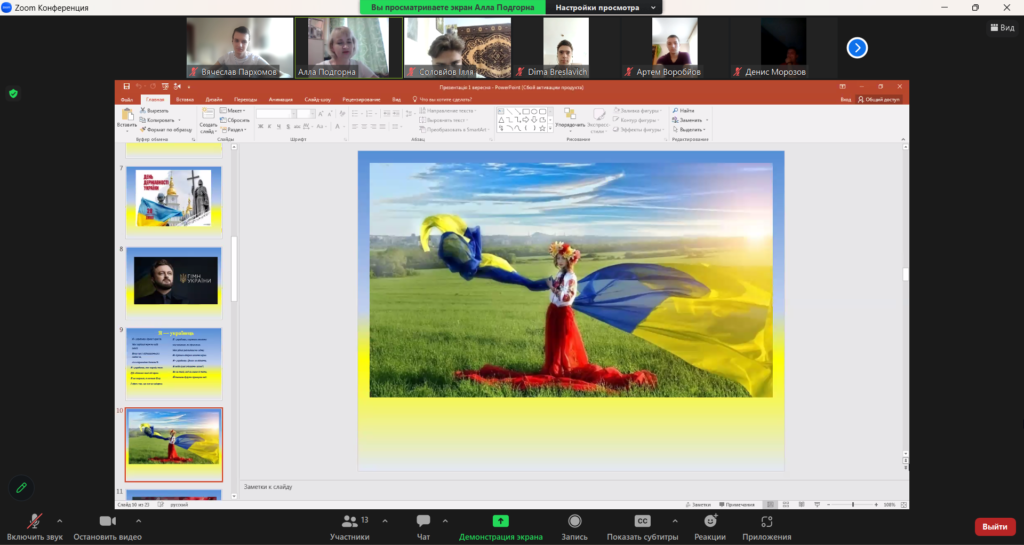Open slide 8 thumbnail Гімн України

click(174, 282)
